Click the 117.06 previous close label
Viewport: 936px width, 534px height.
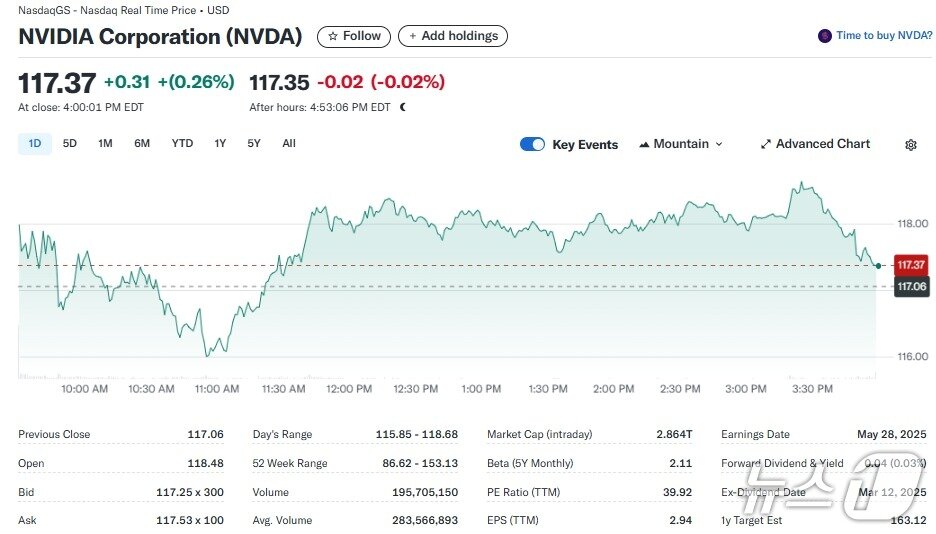click(910, 287)
